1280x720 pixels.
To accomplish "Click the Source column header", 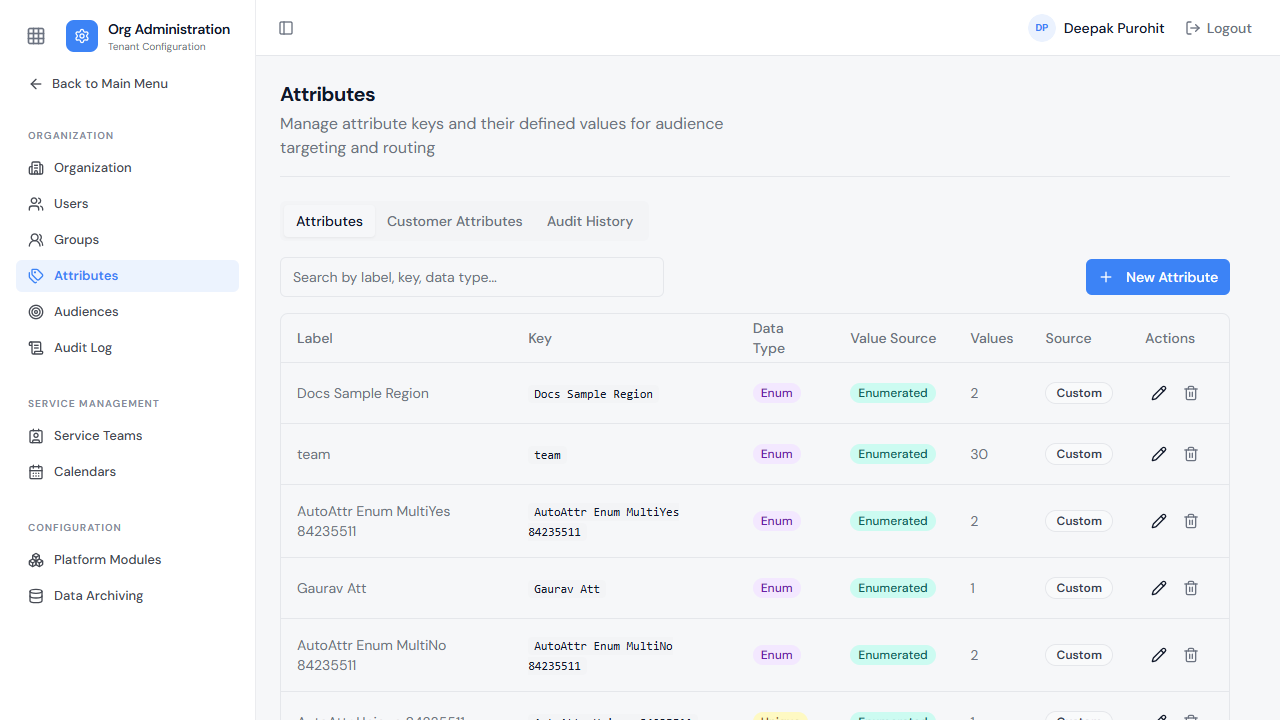I will [x=1068, y=338].
